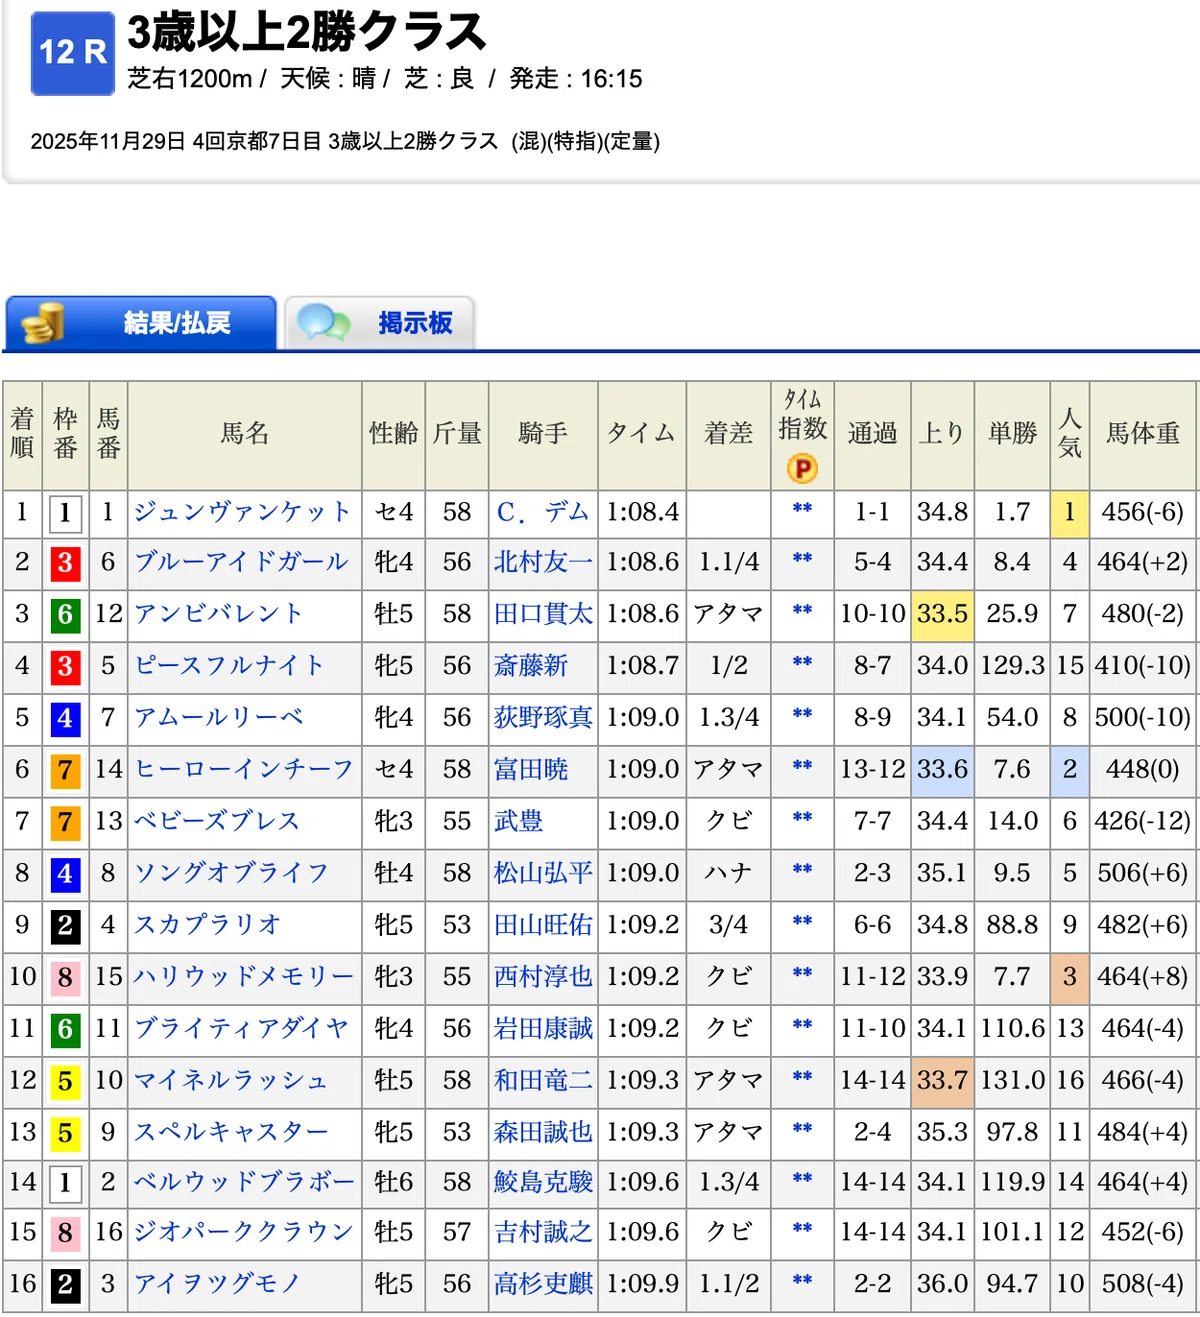The height and width of the screenshot is (1317, 1200).
Task: Open horse ベビーズブレス link
Action: pos(217,821)
